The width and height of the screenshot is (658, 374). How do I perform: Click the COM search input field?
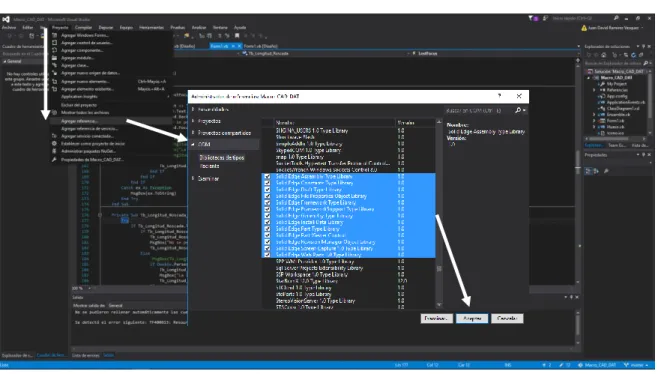click(479, 110)
